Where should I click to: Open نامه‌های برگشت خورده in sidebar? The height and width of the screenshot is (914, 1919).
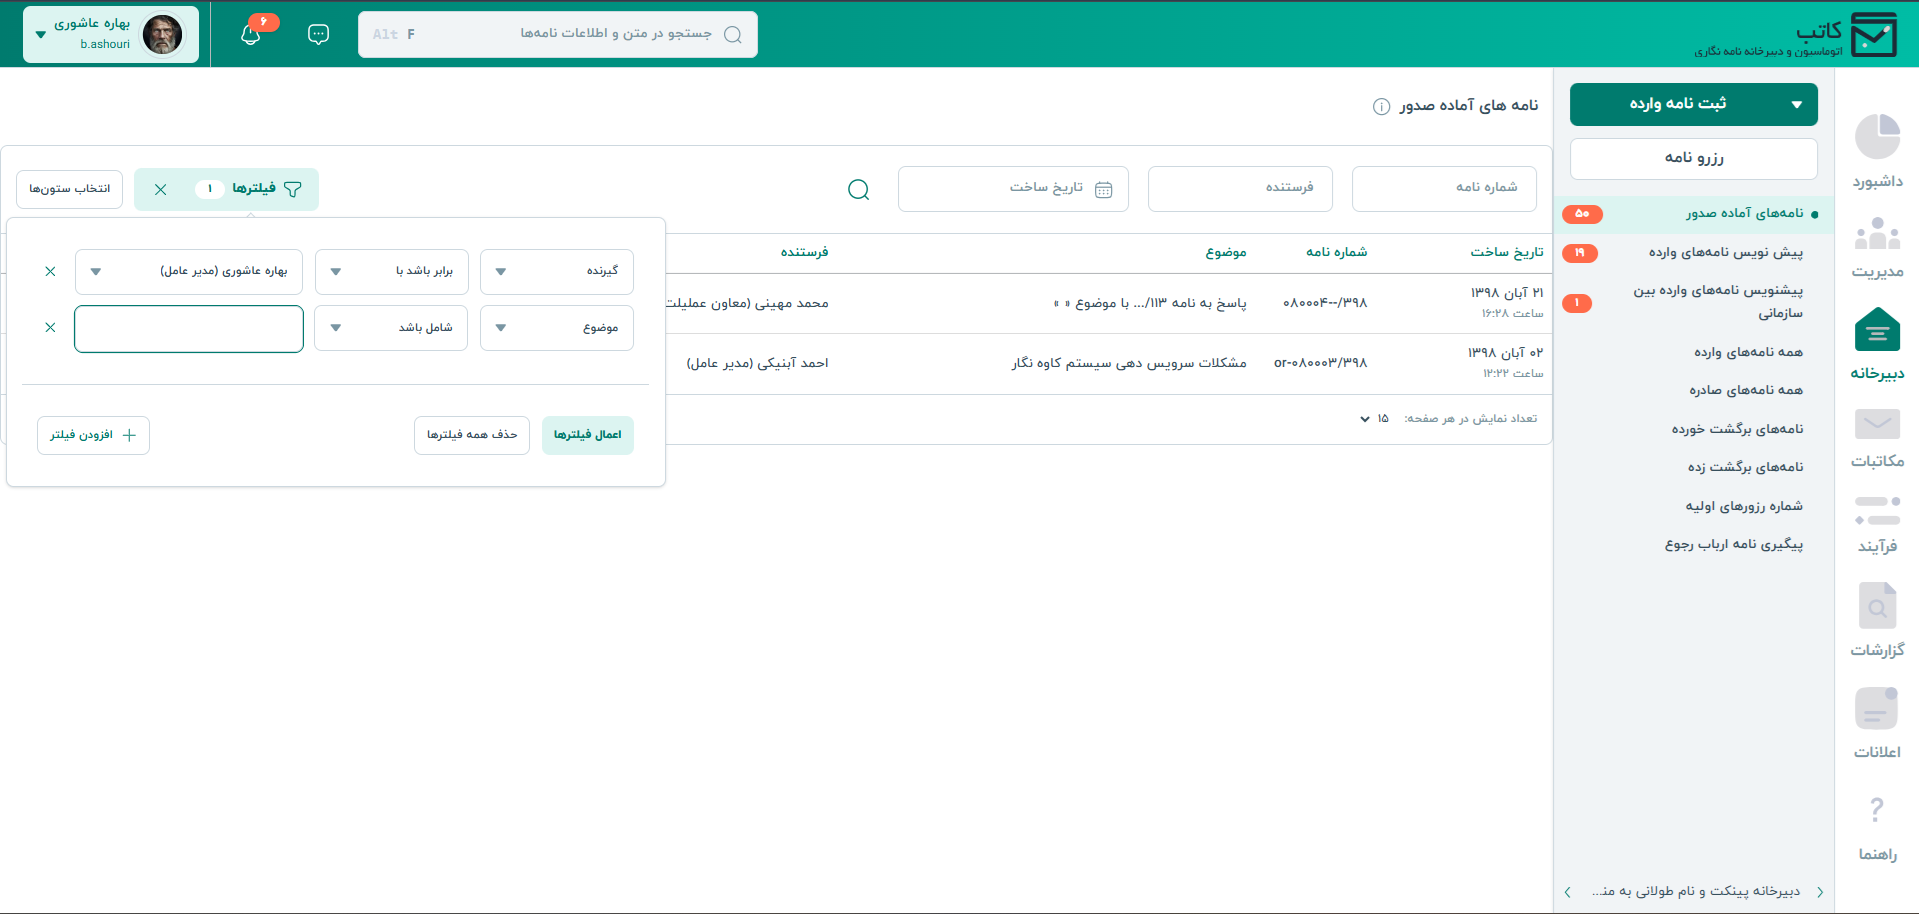(x=1737, y=429)
